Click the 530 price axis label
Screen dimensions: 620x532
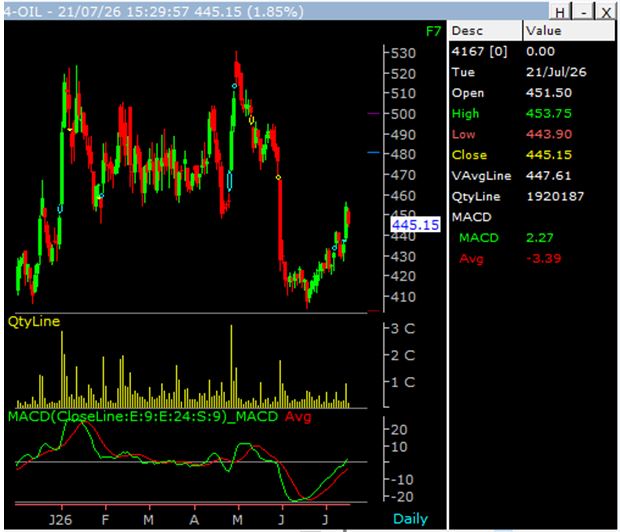pos(403,53)
